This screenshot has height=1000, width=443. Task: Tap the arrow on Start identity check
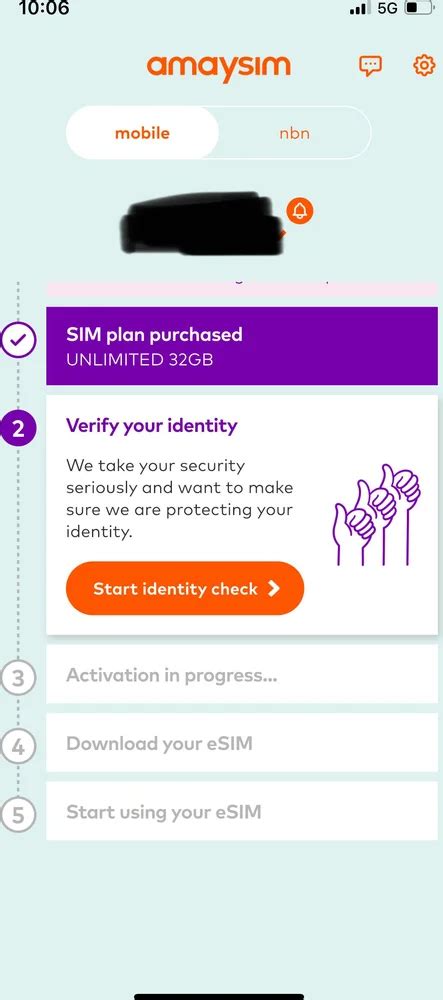(x=274, y=588)
